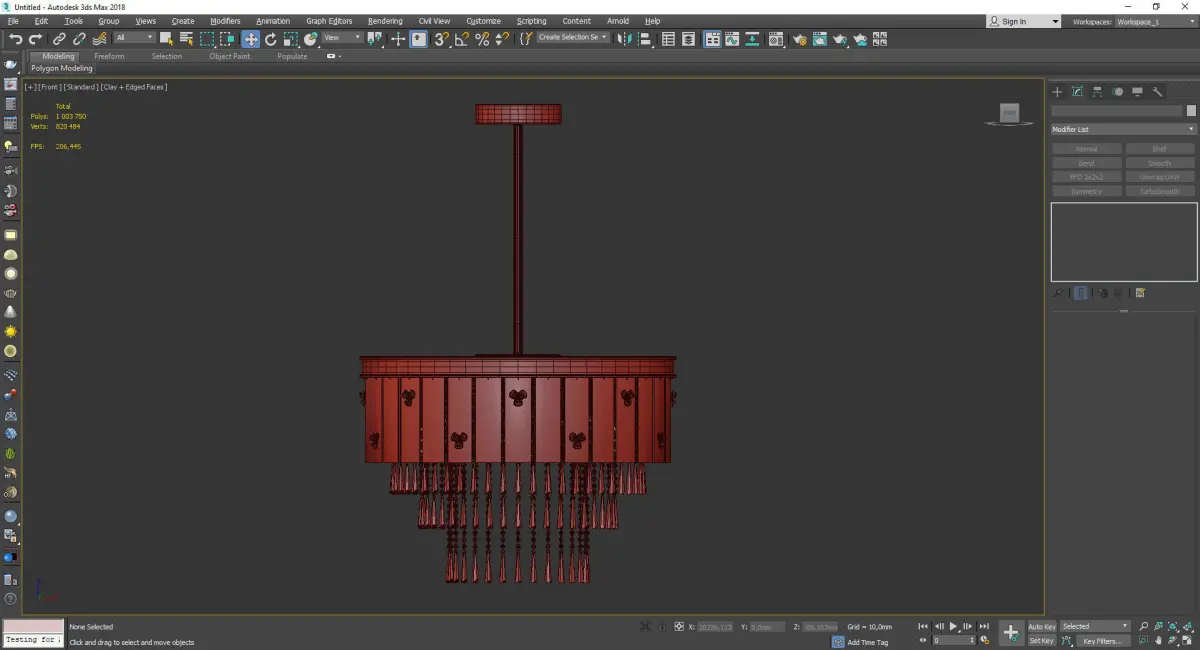This screenshot has height=650, width=1200.
Task: Open the Sign In dropdown
Action: tap(1023, 21)
